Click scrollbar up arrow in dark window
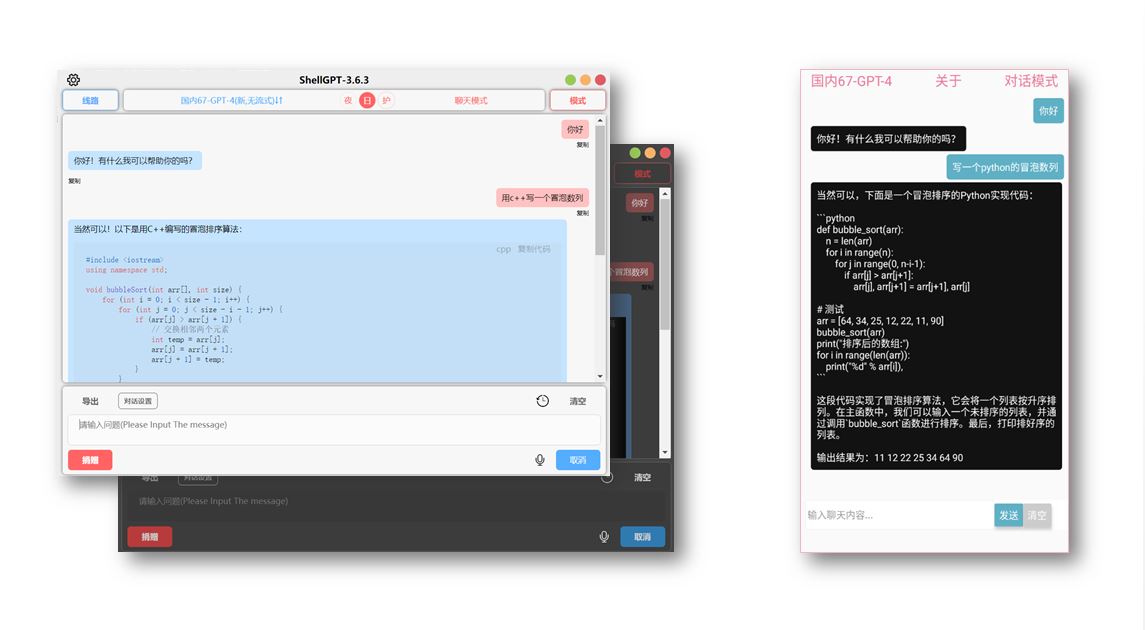The width and height of the screenshot is (1145, 630). click(665, 193)
